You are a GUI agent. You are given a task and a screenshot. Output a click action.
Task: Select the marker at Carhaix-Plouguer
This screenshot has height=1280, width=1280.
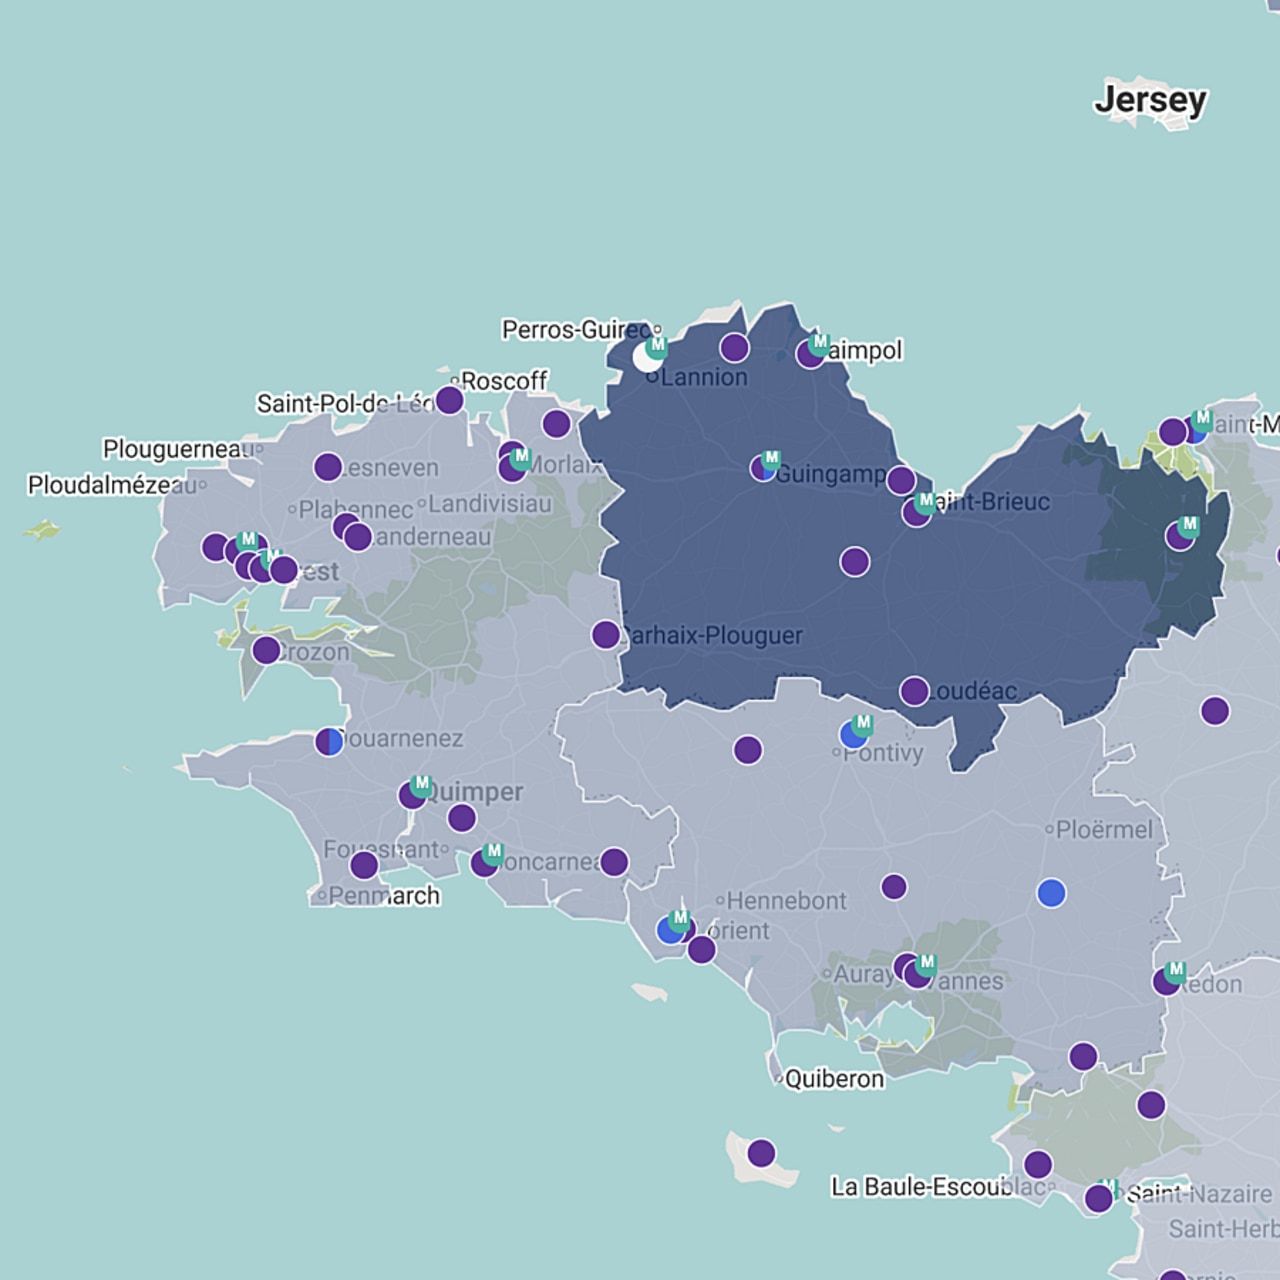click(606, 634)
